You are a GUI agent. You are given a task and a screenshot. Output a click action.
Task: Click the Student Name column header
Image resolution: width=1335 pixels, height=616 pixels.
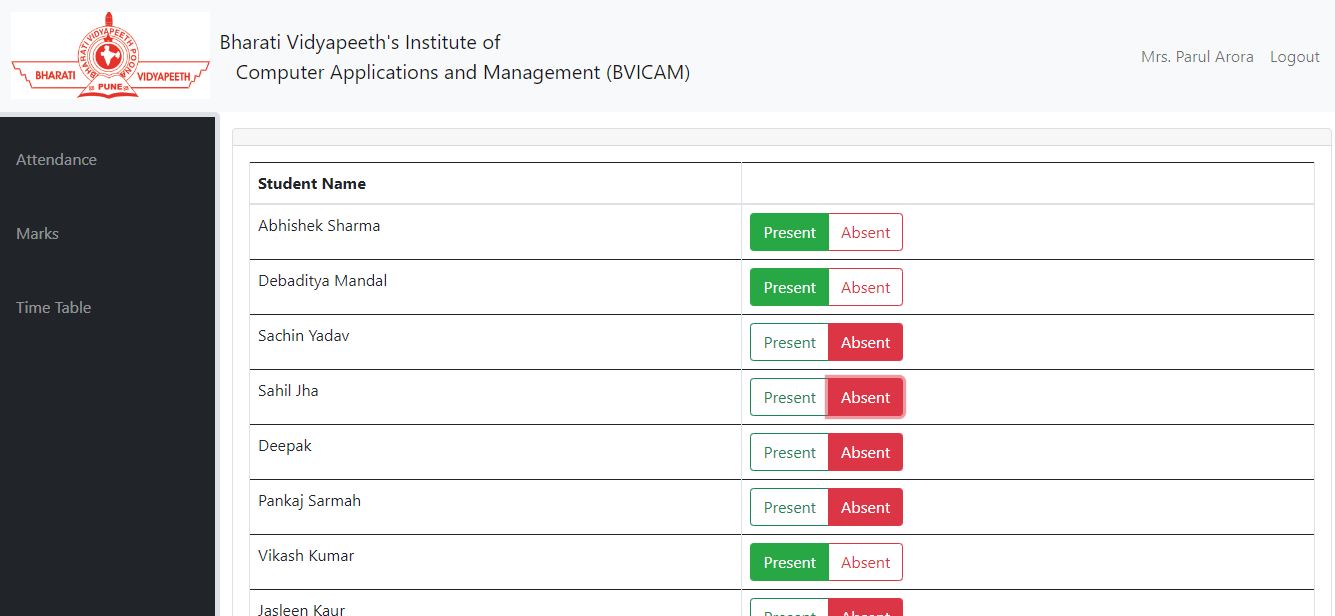click(310, 183)
